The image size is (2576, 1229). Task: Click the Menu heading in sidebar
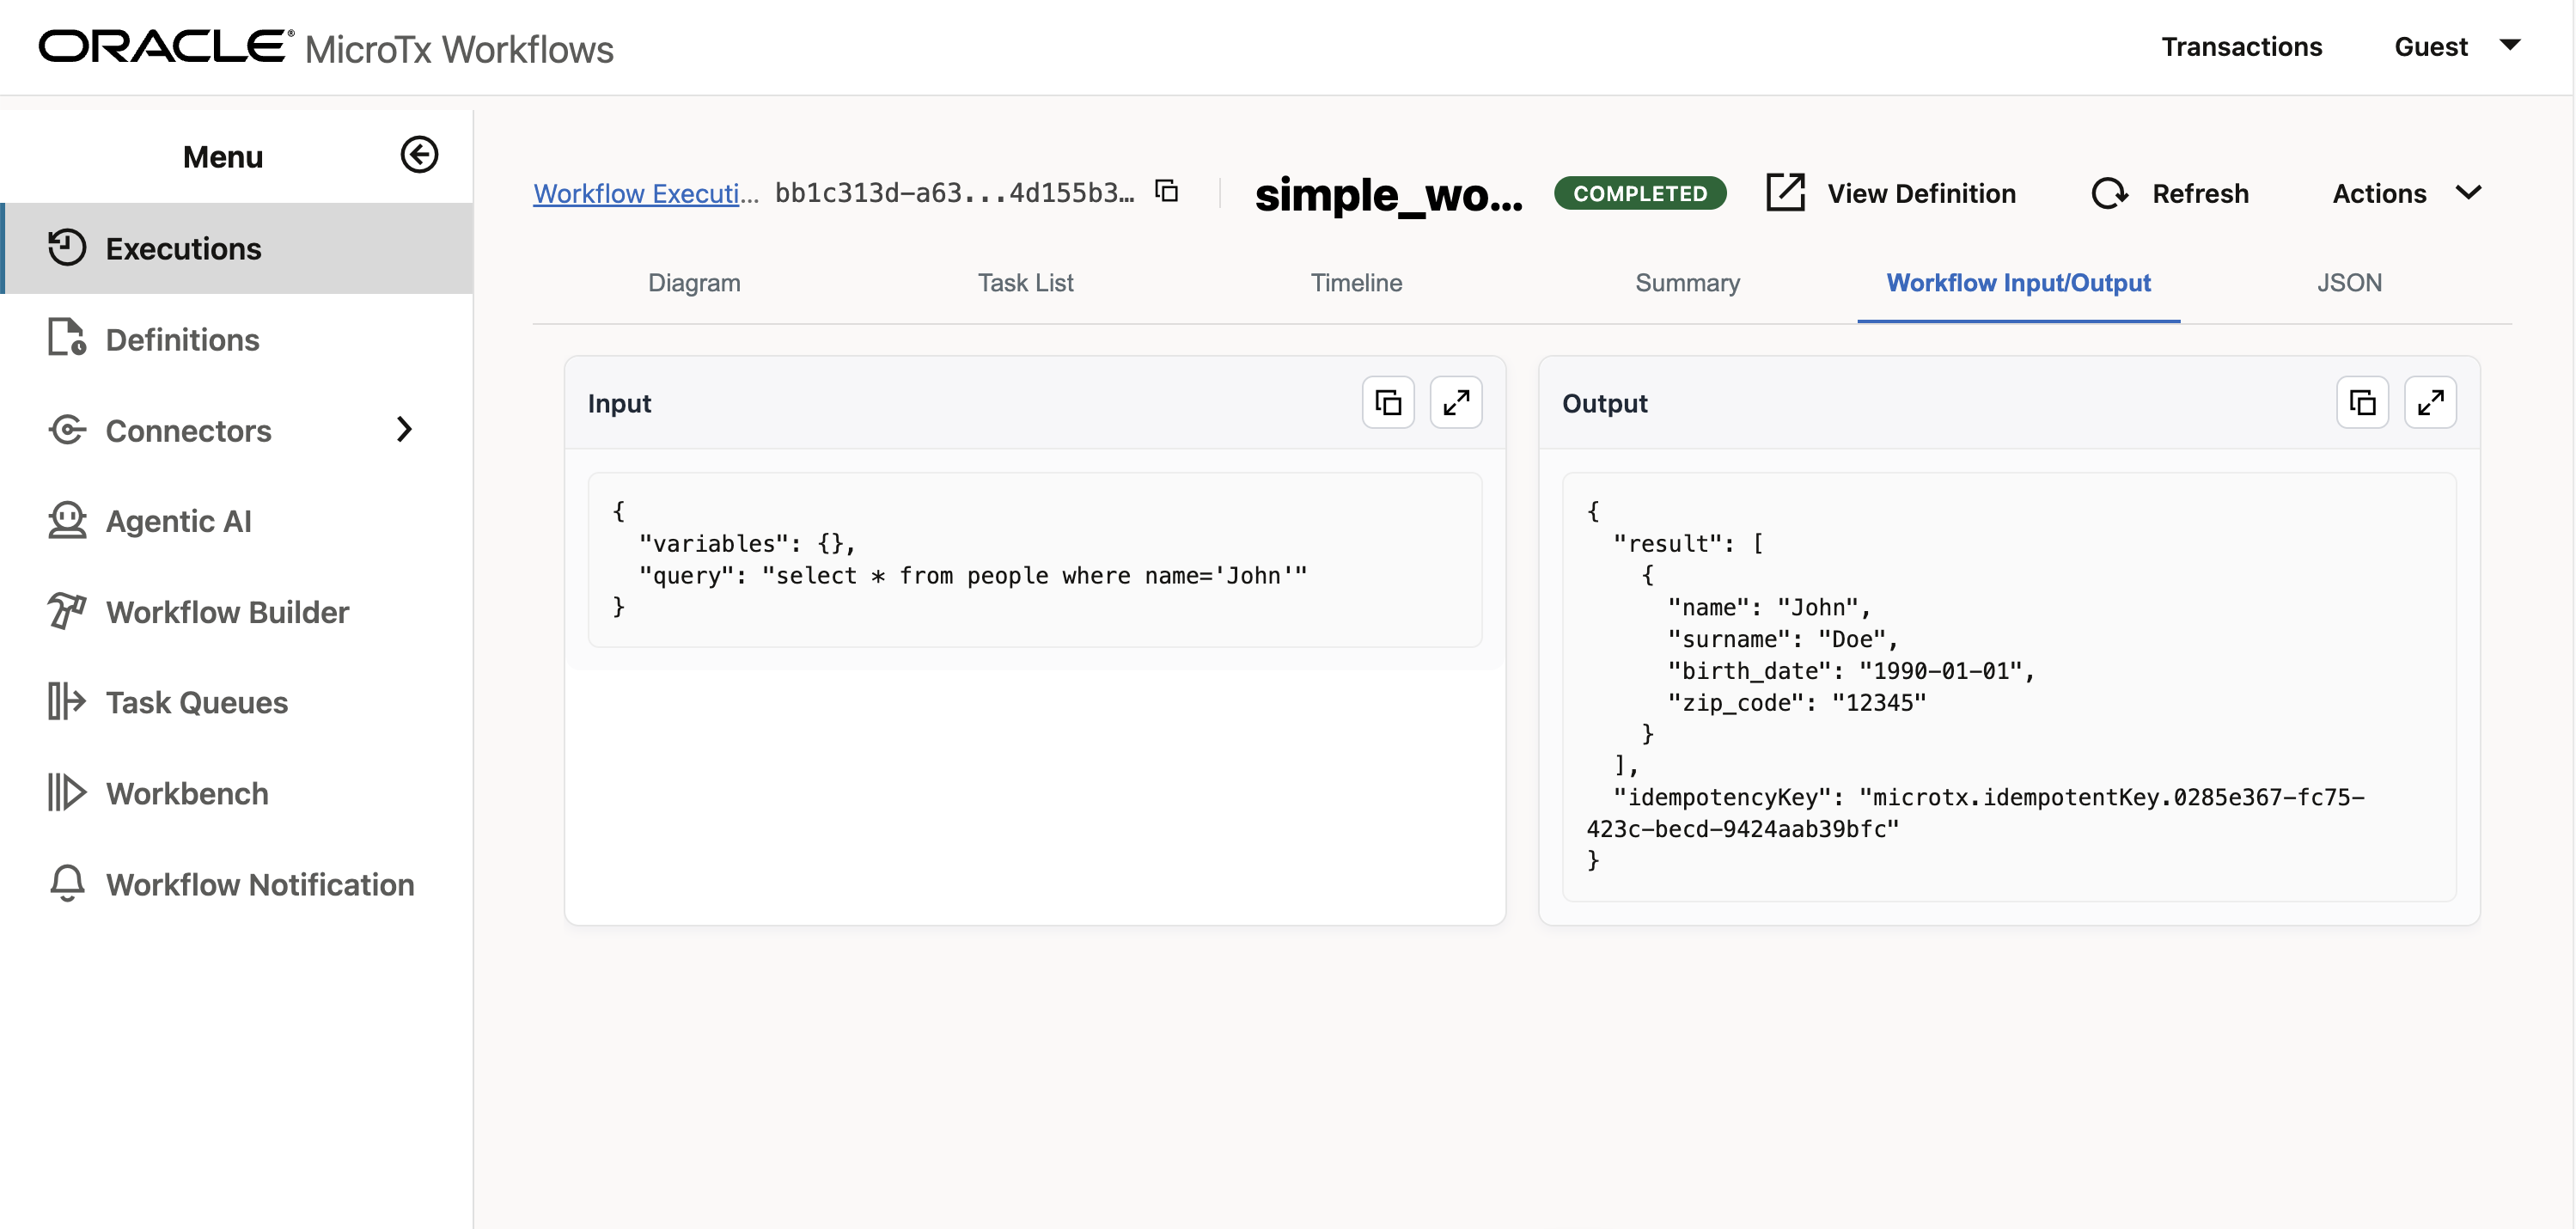pos(223,156)
